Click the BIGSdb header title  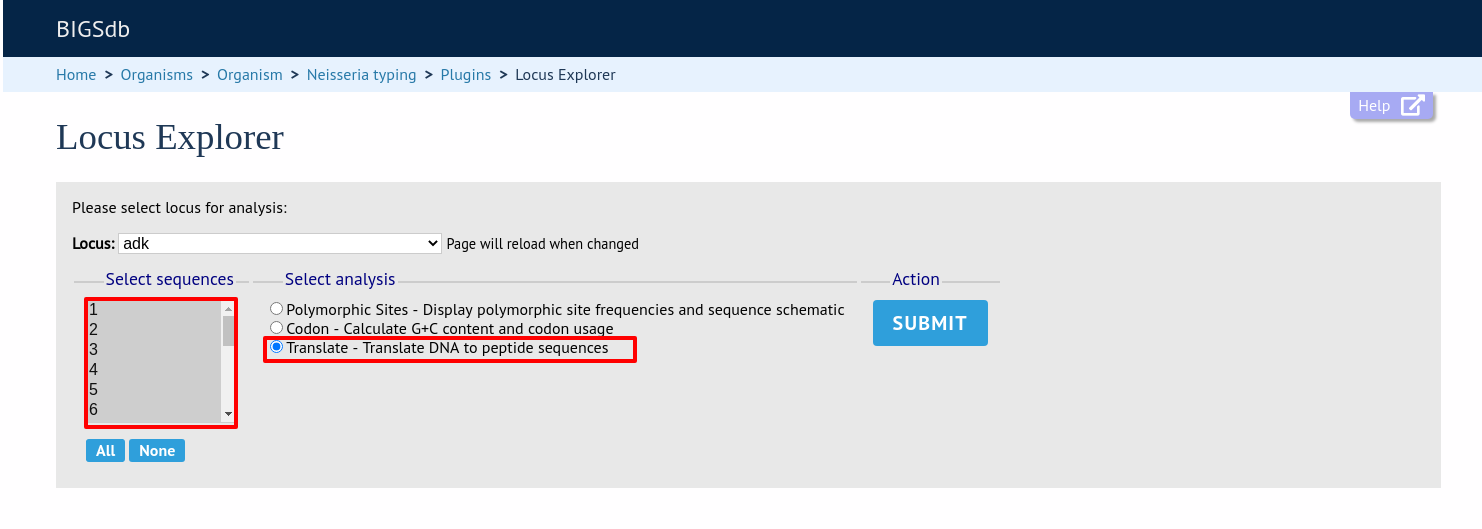[x=93, y=29]
